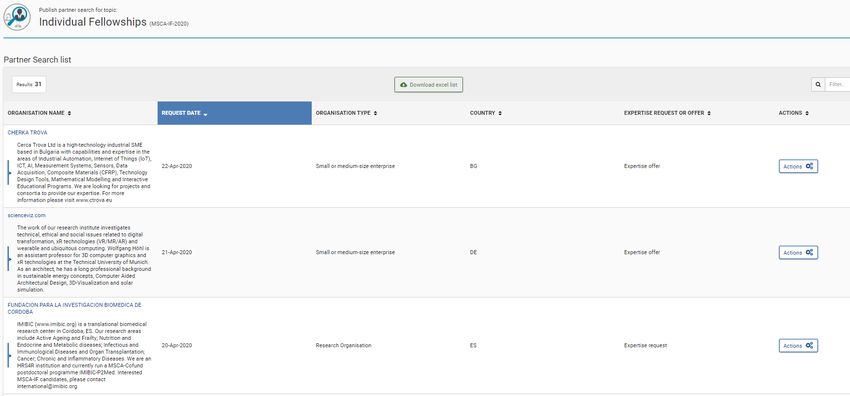Image resolution: width=850 pixels, height=396 pixels.
Task: Select the Request Date column header
Action: point(234,113)
